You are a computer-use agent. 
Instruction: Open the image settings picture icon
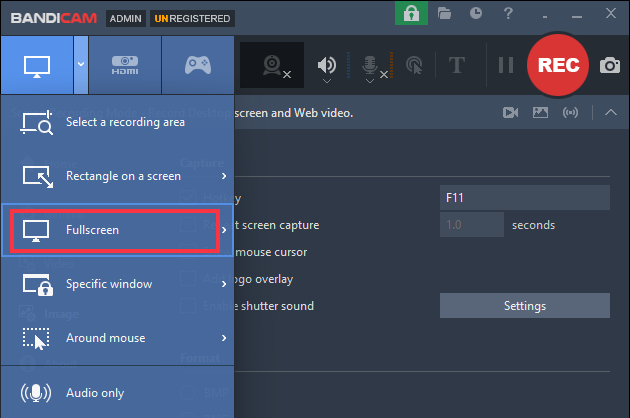tap(540, 113)
